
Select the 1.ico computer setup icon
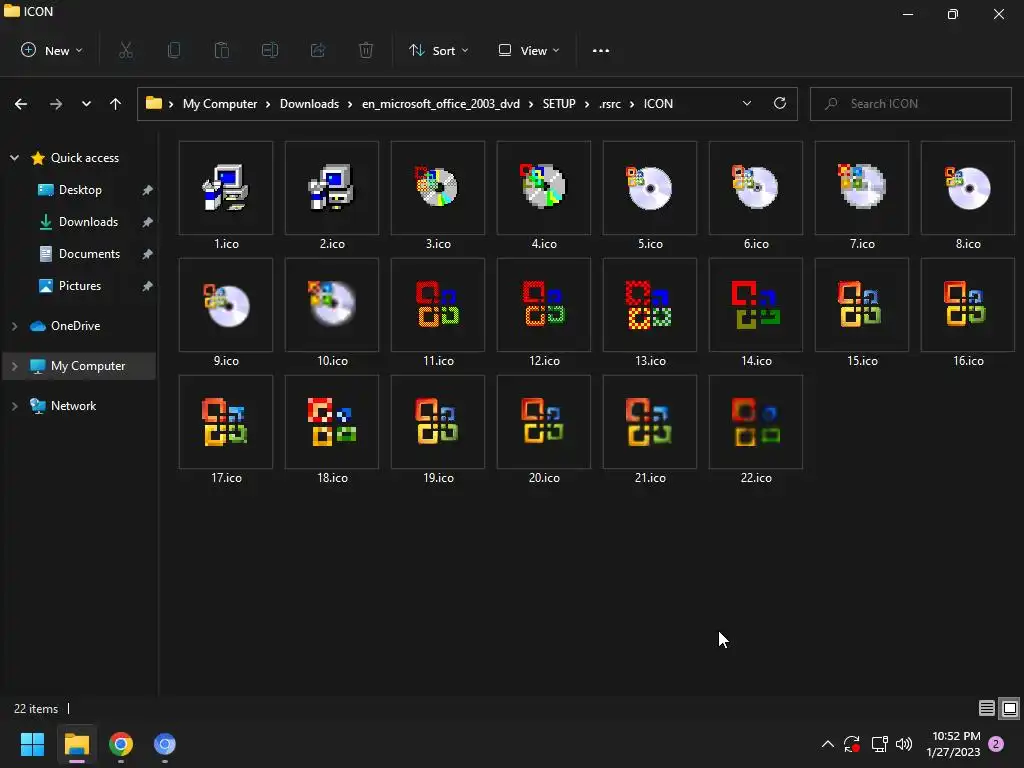click(x=226, y=188)
